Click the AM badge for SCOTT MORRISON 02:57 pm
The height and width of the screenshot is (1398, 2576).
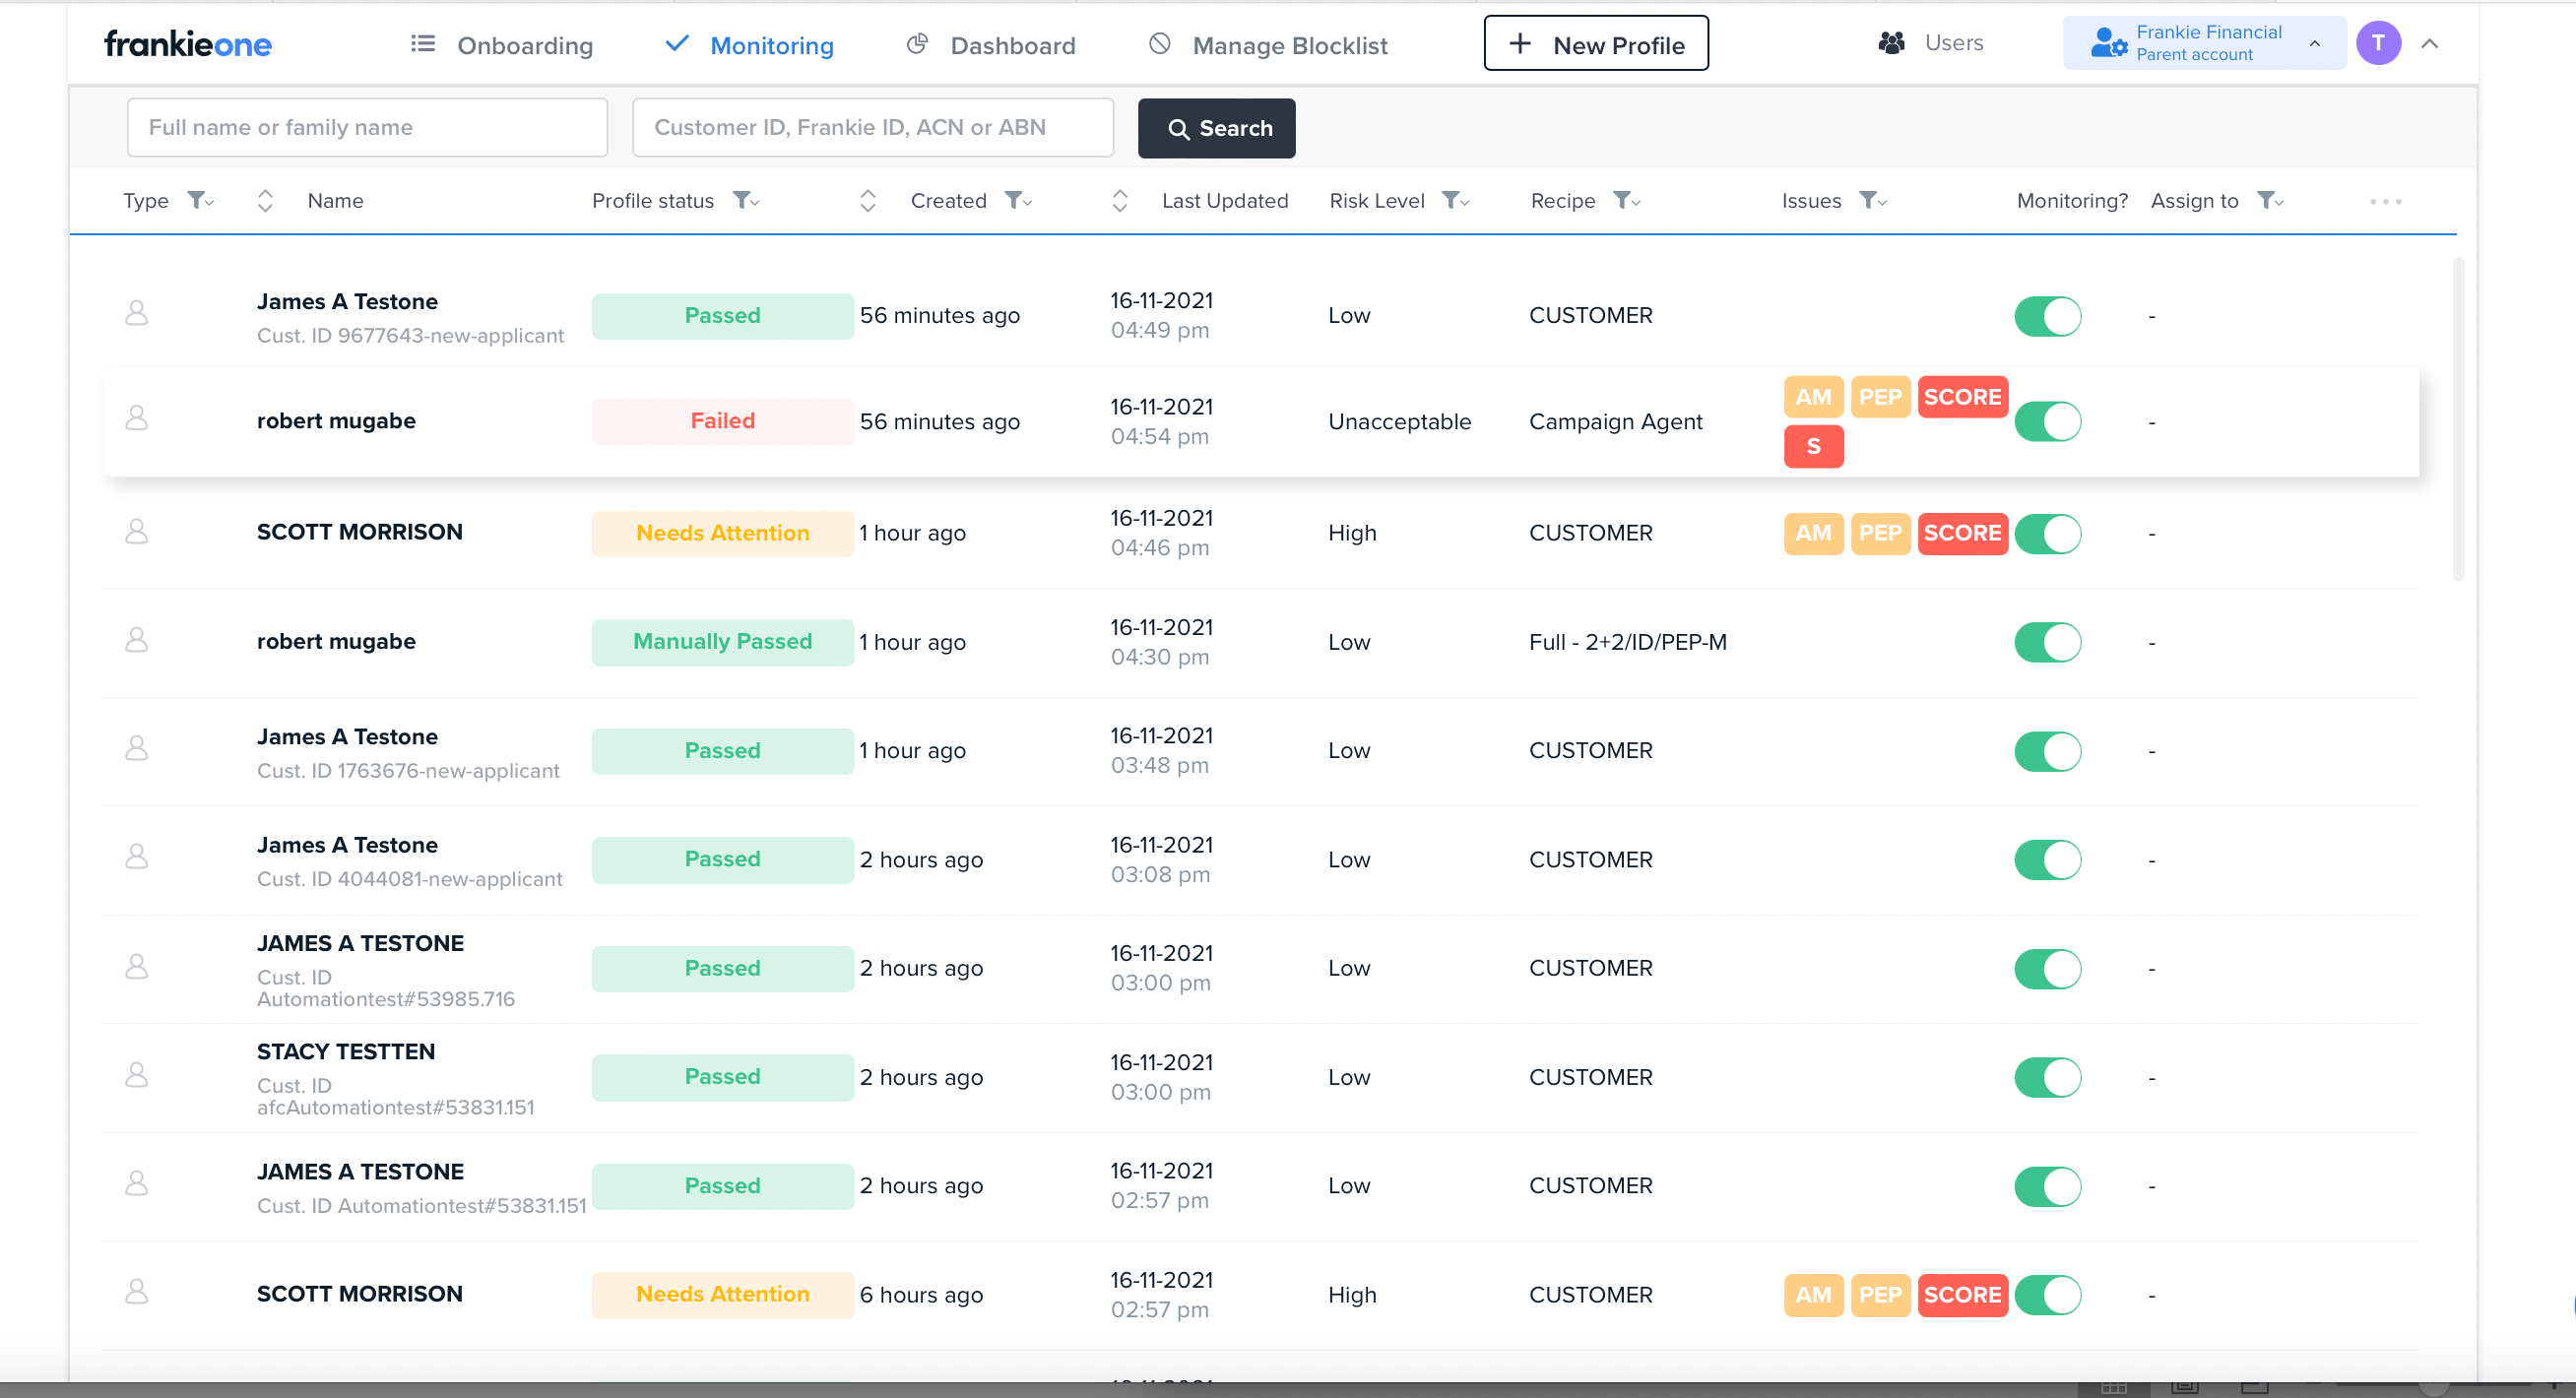click(1813, 1295)
